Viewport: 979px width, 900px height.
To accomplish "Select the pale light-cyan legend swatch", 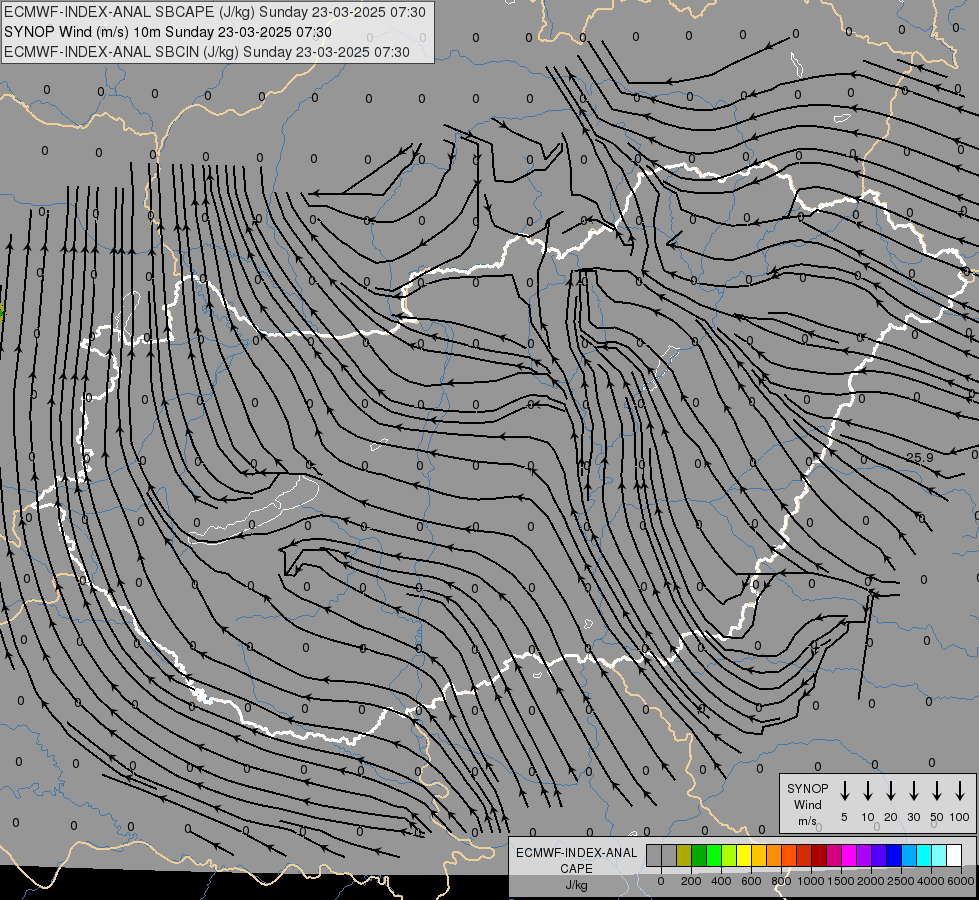I will point(939,856).
